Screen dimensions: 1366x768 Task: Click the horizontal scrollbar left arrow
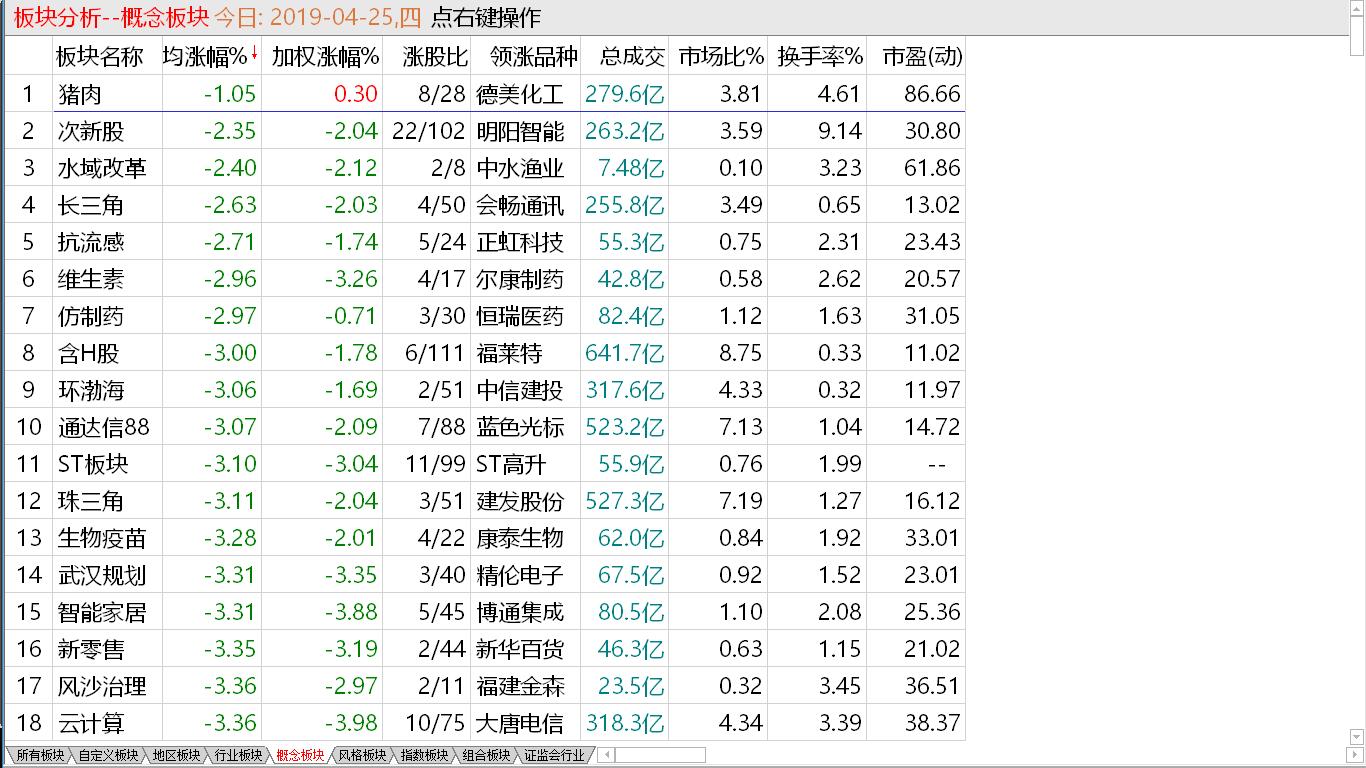tap(605, 755)
